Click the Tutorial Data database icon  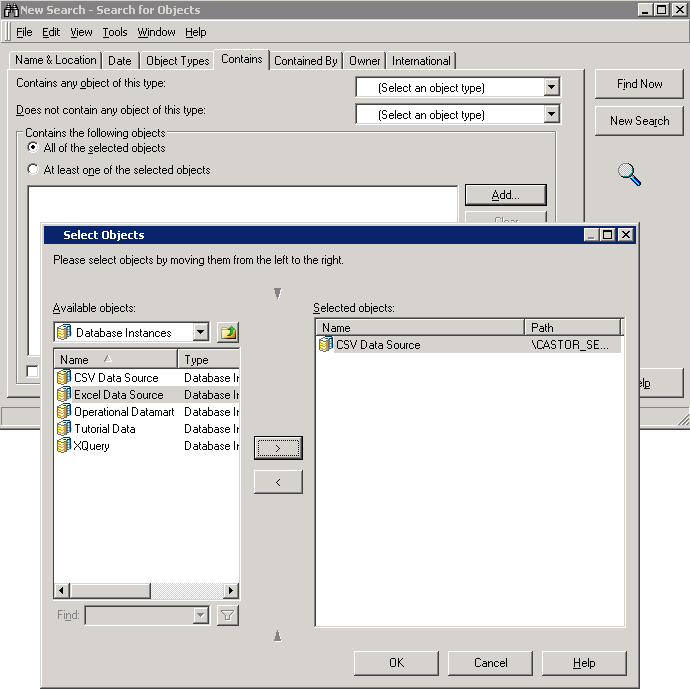point(64,429)
